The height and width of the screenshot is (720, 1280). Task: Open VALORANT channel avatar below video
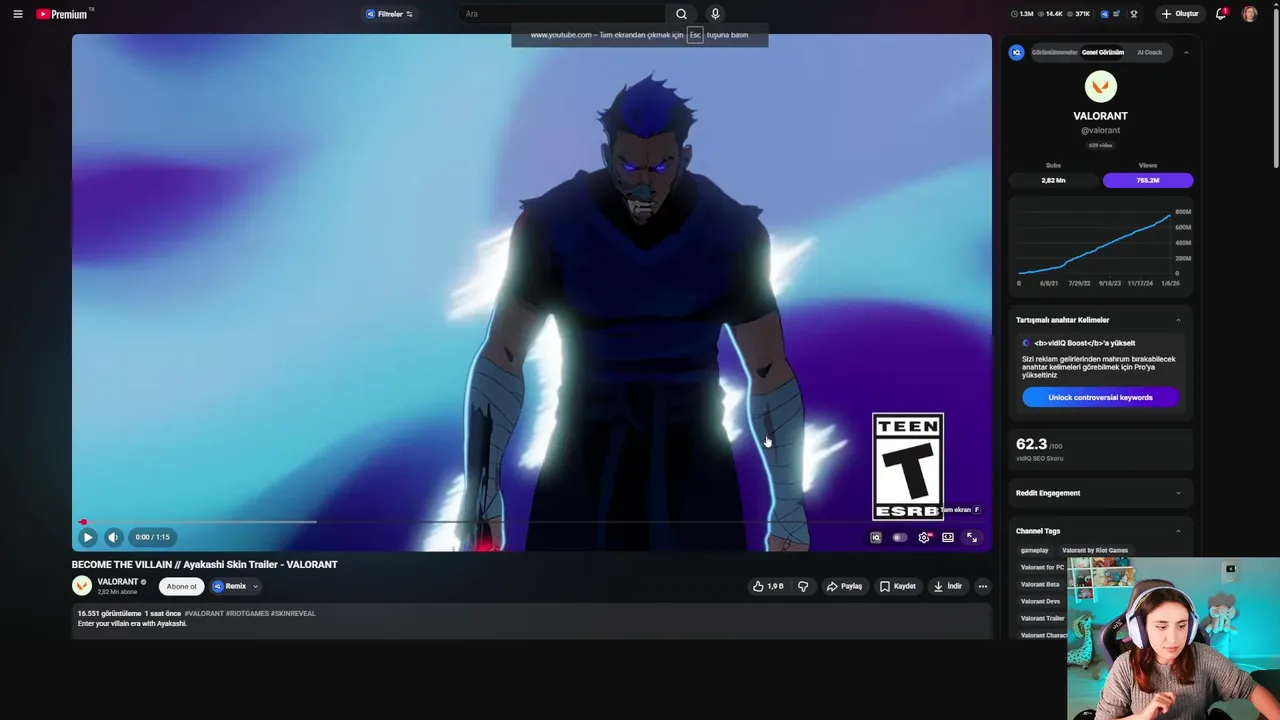82,586
